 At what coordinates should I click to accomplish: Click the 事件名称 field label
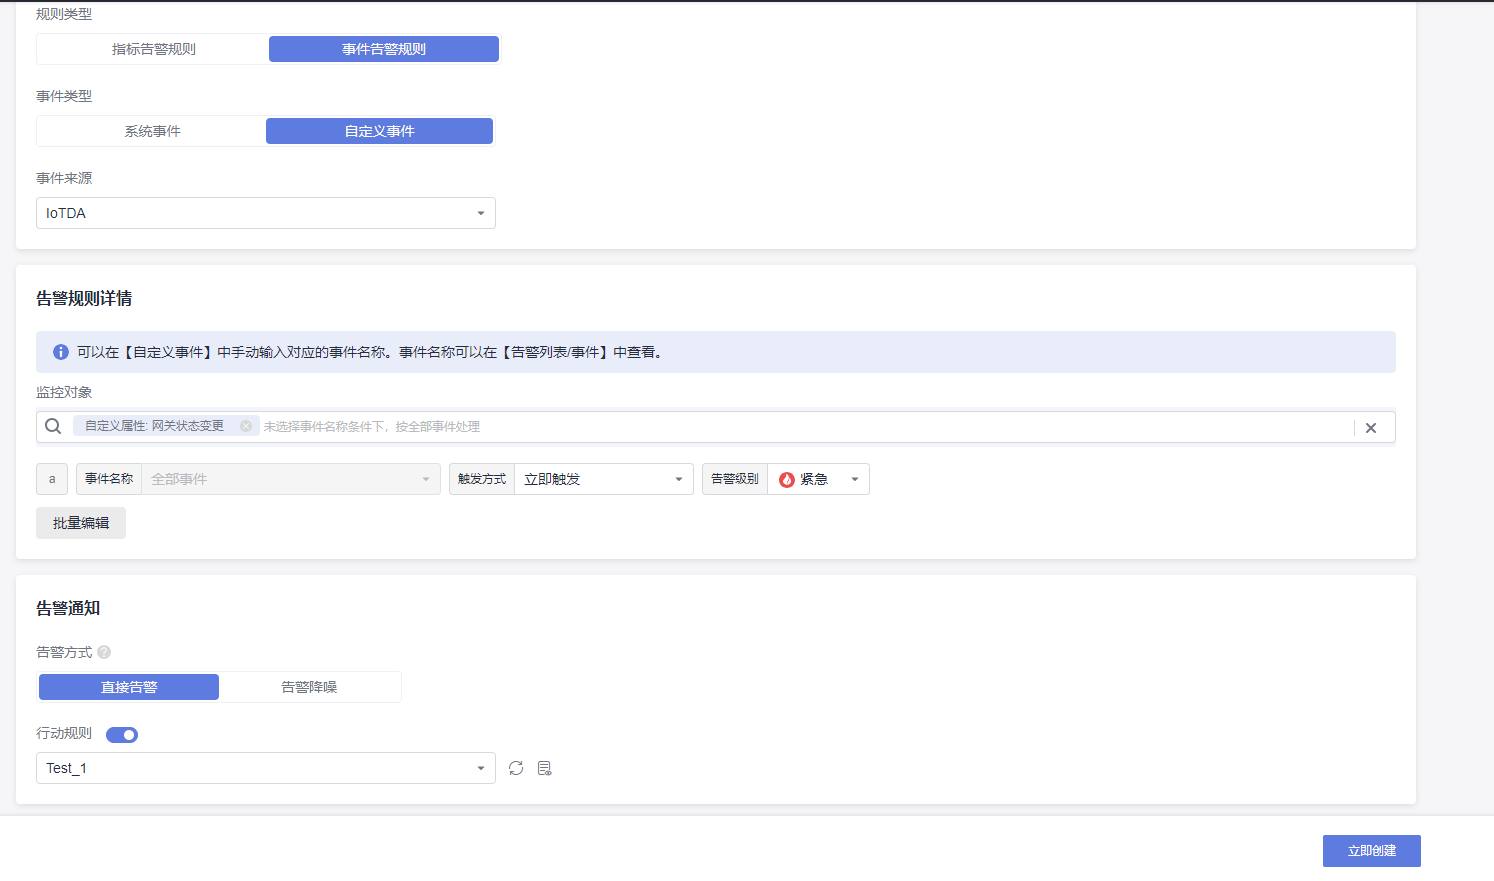[x=109, y=479]
